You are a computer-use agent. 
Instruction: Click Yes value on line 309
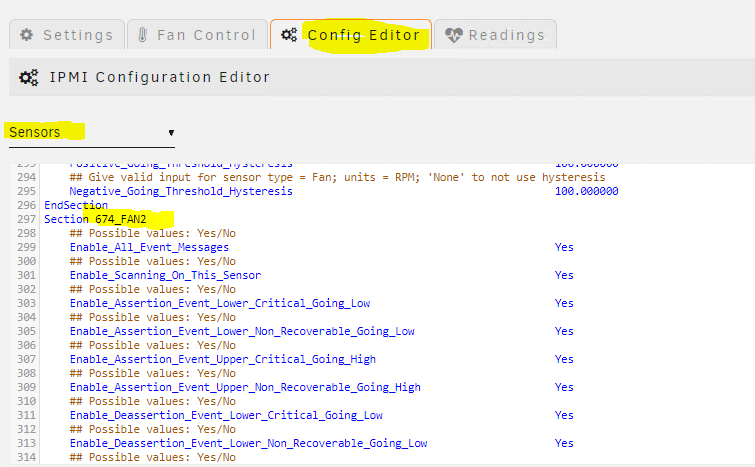[564, 387]
